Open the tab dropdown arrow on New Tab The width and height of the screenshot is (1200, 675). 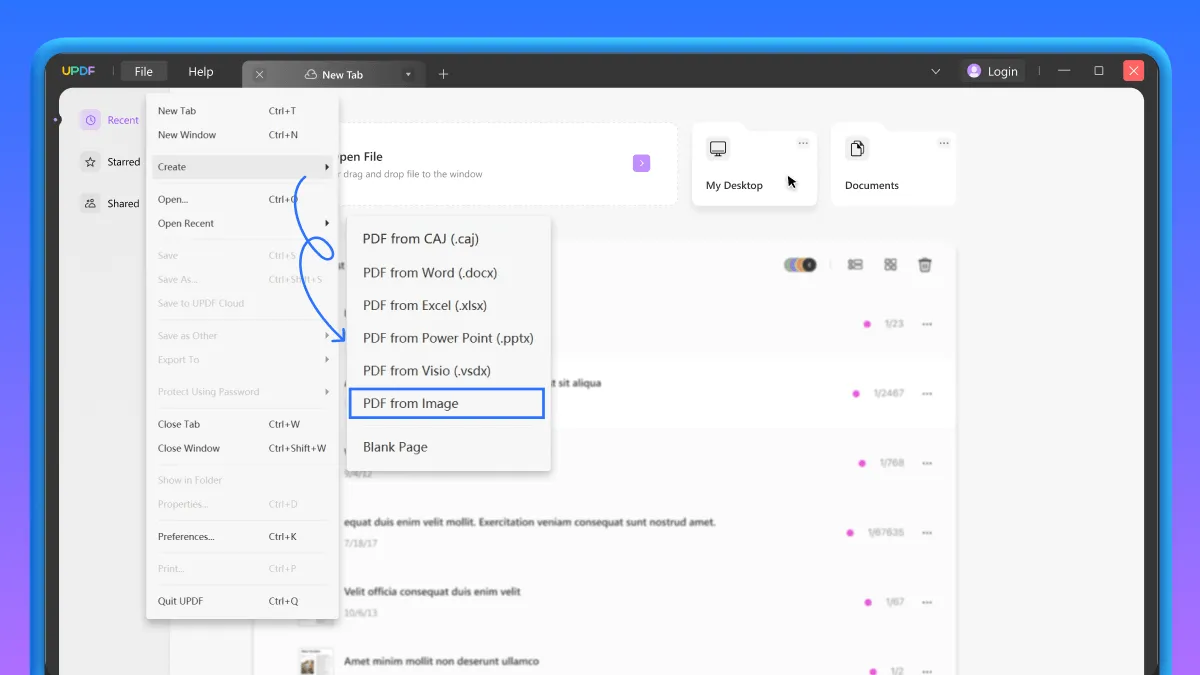click(x=408, y=73)
